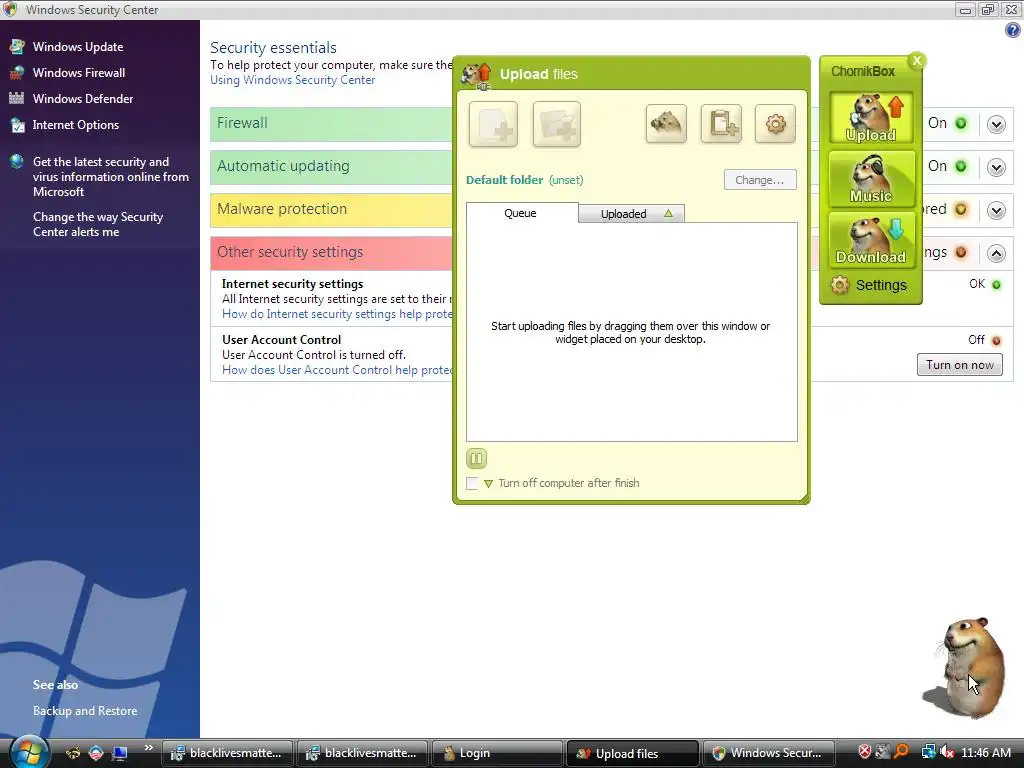Click the Automatic updating header bar

pyautogui.click(x=331, y=167)
